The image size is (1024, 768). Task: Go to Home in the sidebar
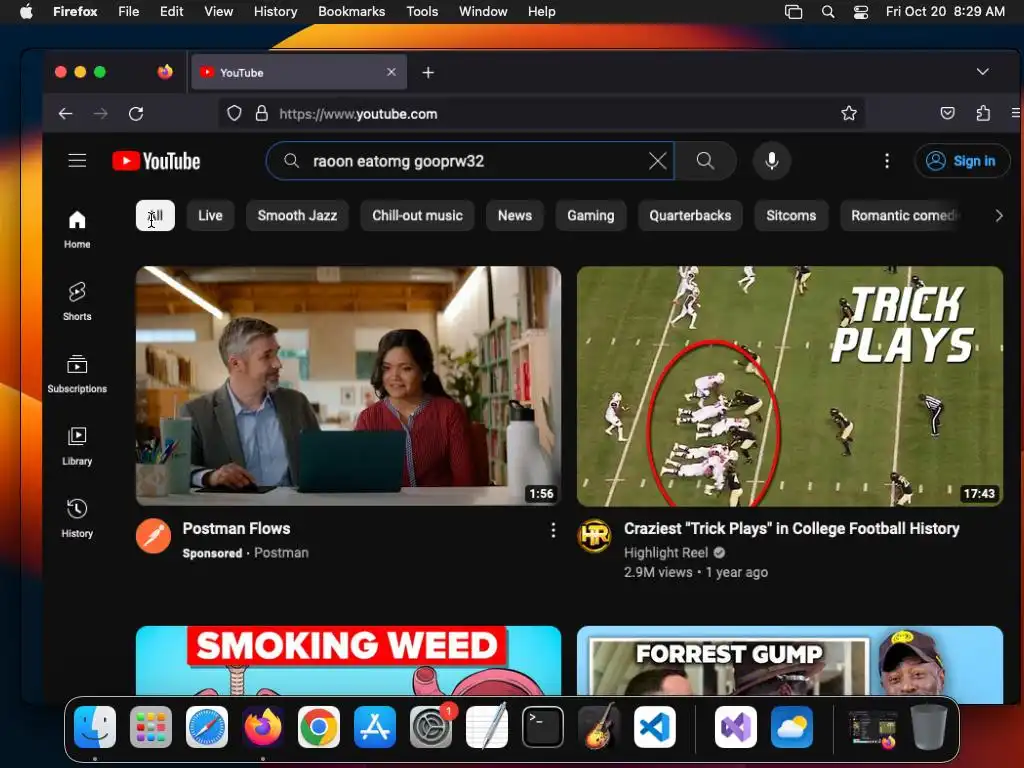click(x=77, y=229)
